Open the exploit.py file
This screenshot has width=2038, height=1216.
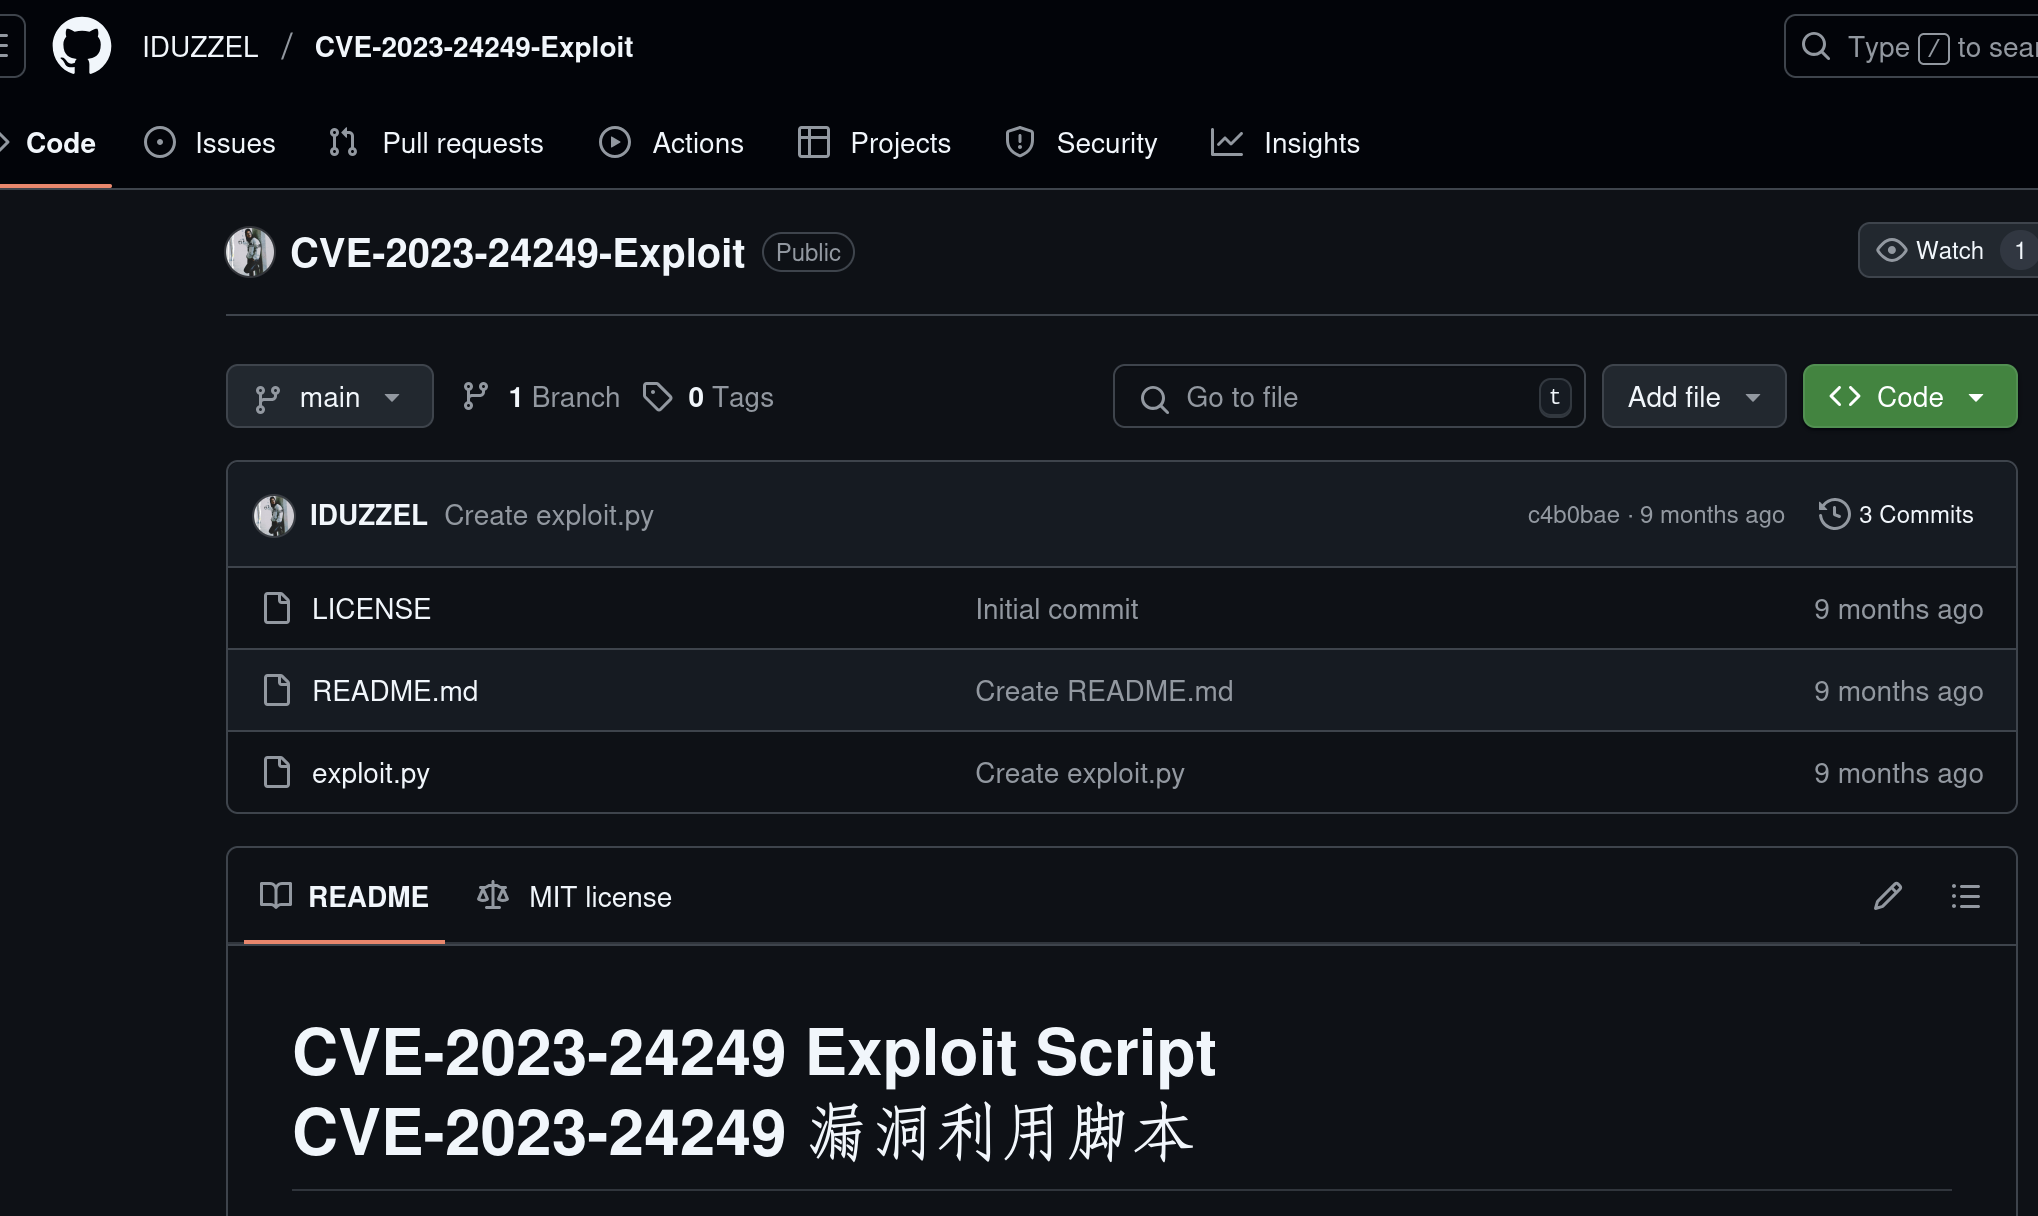[x=370, y=773]
